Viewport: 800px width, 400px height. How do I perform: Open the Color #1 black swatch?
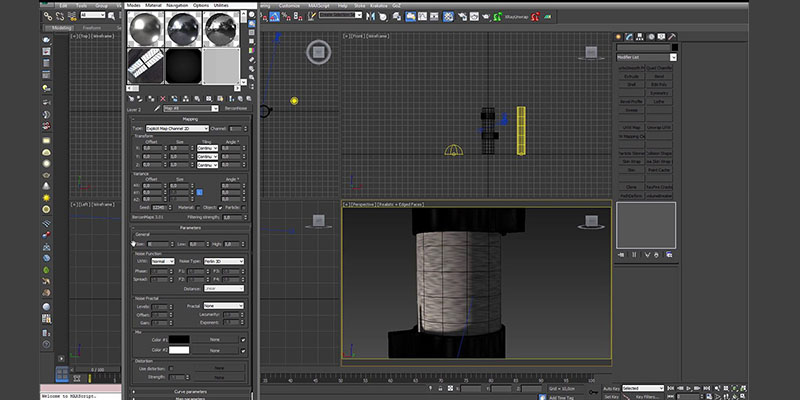179,339
